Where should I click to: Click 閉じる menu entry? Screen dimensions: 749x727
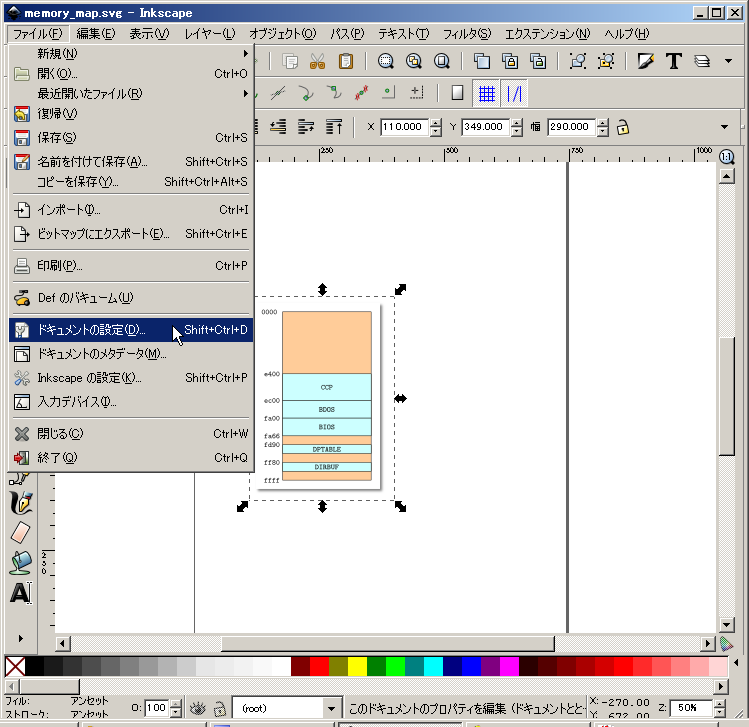pos(131,434)
